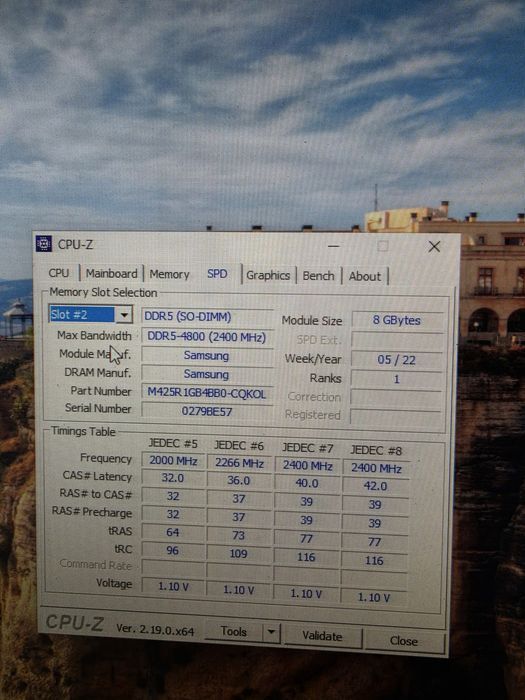Select the SPD tab

click(x=217, y=274)
